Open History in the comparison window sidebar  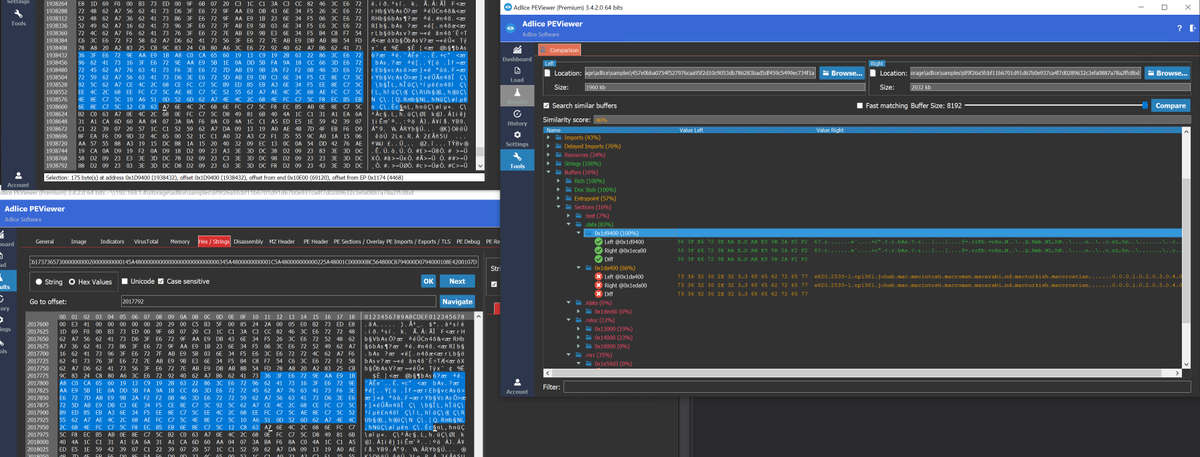click(516, 118)
